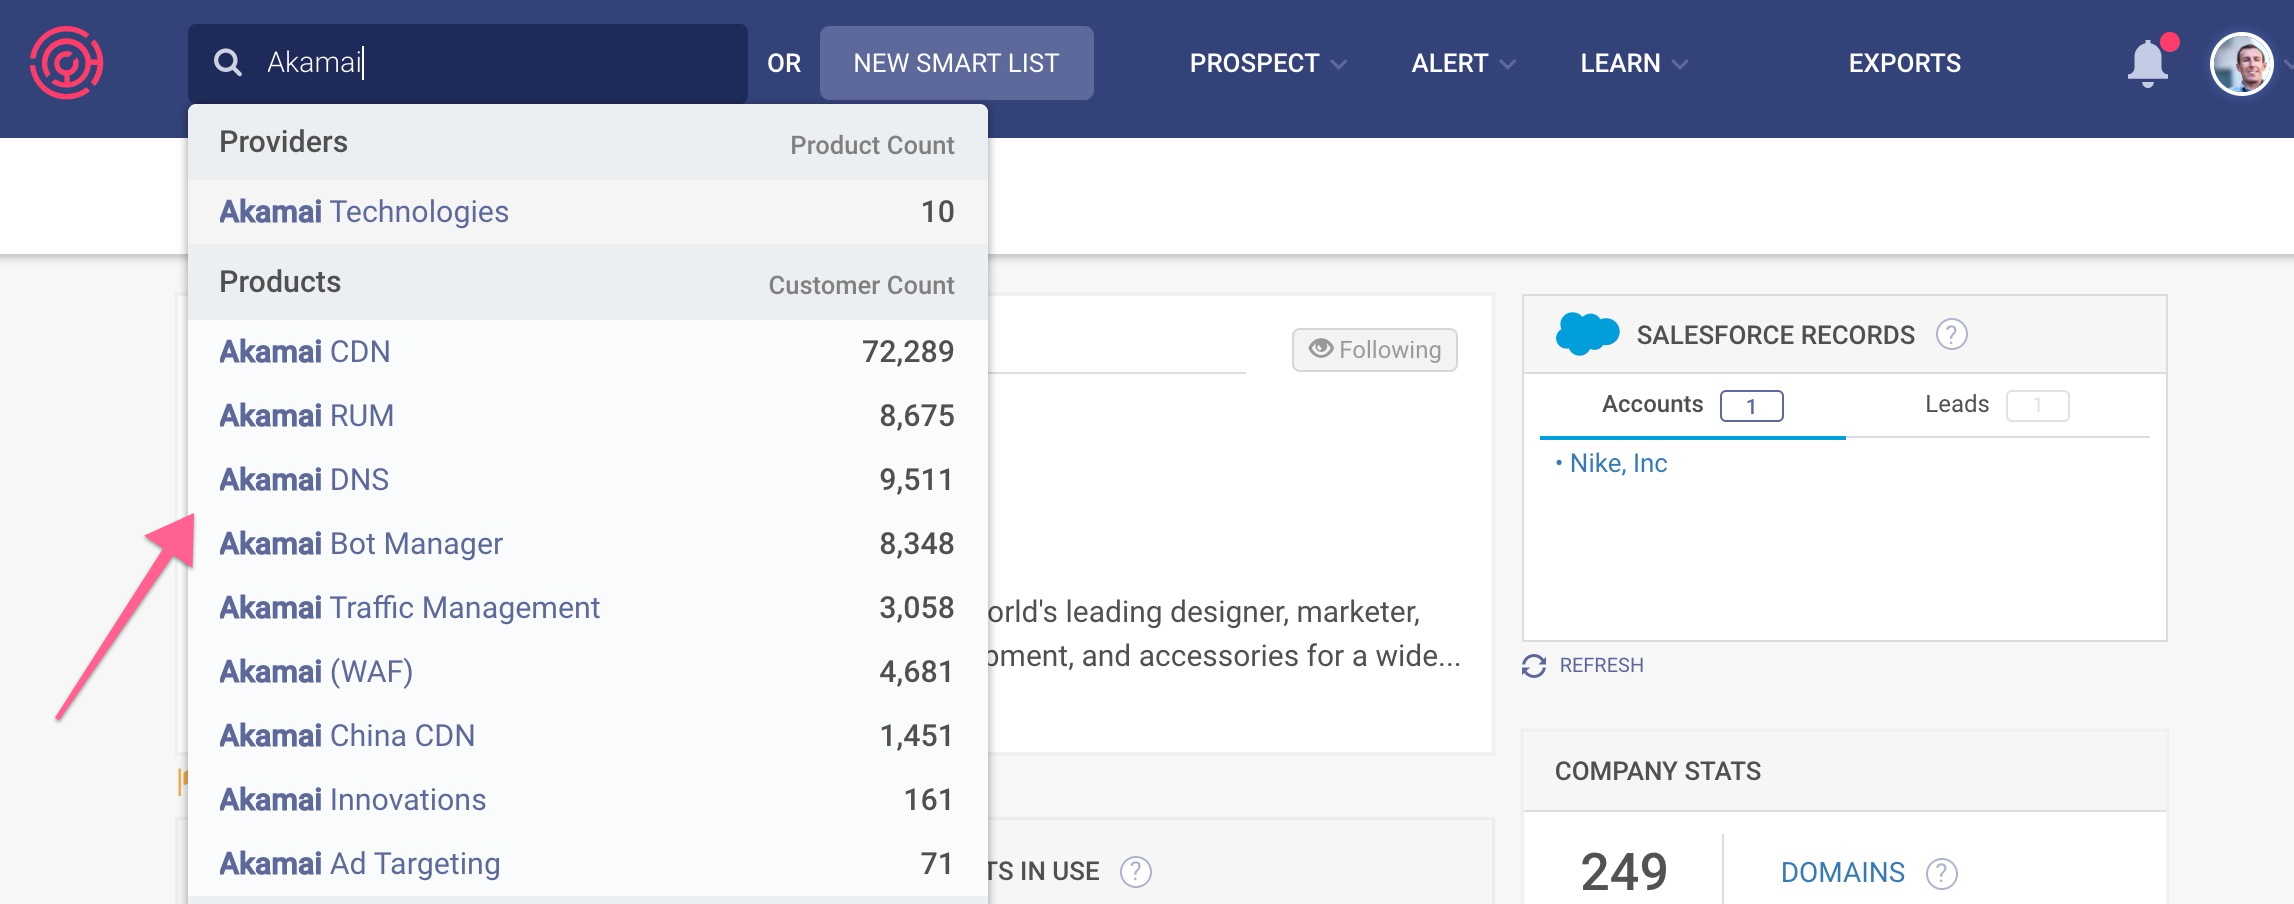Choose Akamai Bot Manager

pyautogui.click(x=588, y=544)
